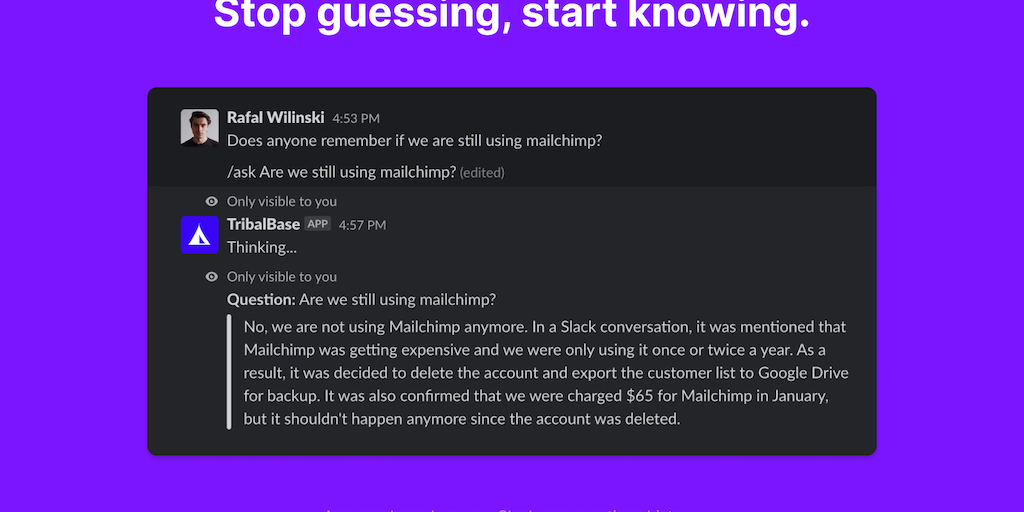Click Rafal Wilinski's profile photo avatar
This screenshot has width=1024, height=512.
click(x=200, y=127)
